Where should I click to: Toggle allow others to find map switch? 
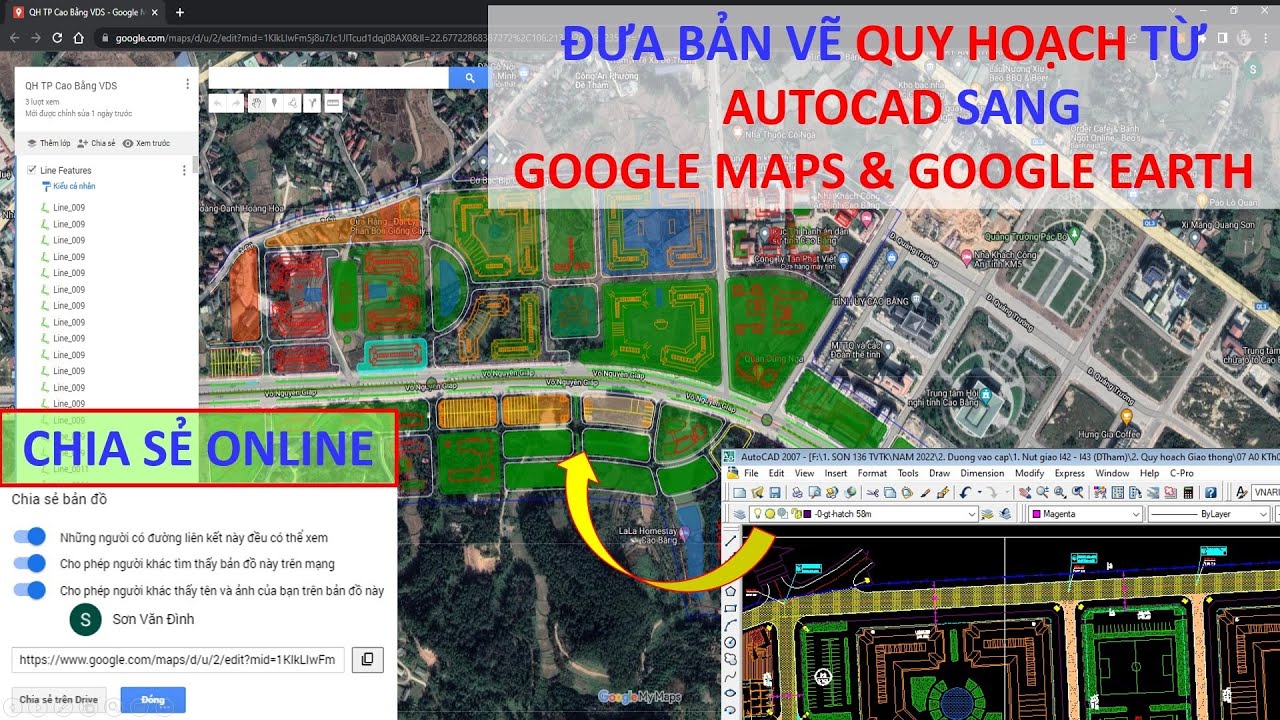30,564
